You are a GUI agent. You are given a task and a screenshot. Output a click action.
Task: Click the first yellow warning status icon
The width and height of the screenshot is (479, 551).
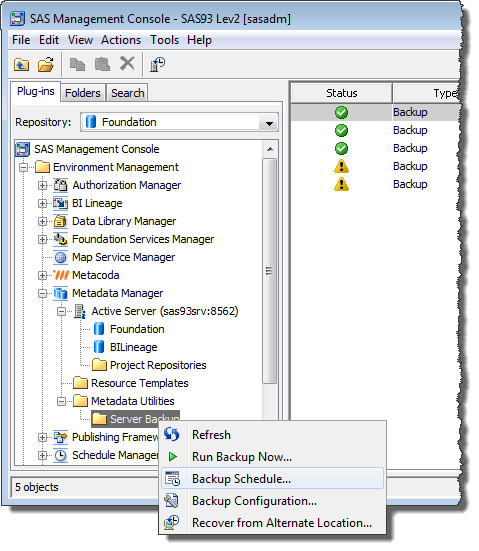[341, 167]
